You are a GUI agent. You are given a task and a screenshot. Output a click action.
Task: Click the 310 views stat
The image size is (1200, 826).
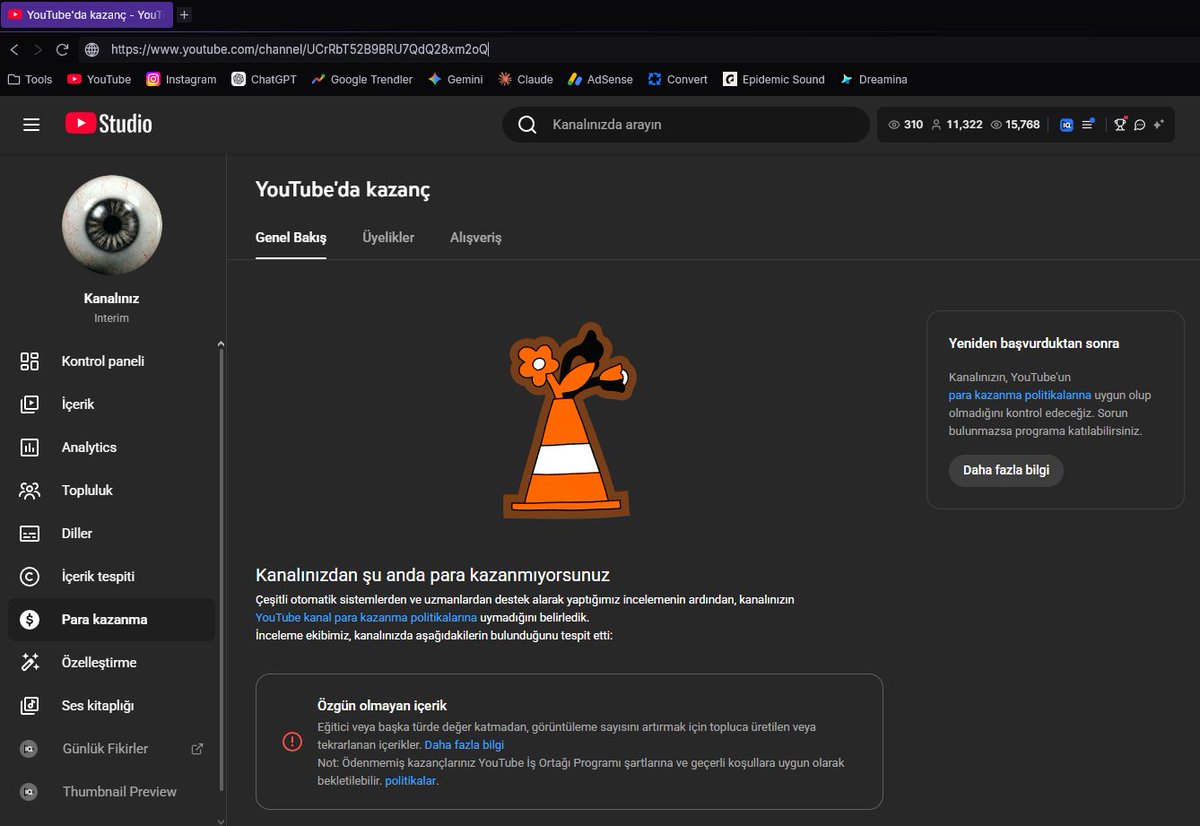(x=906, y=125)
